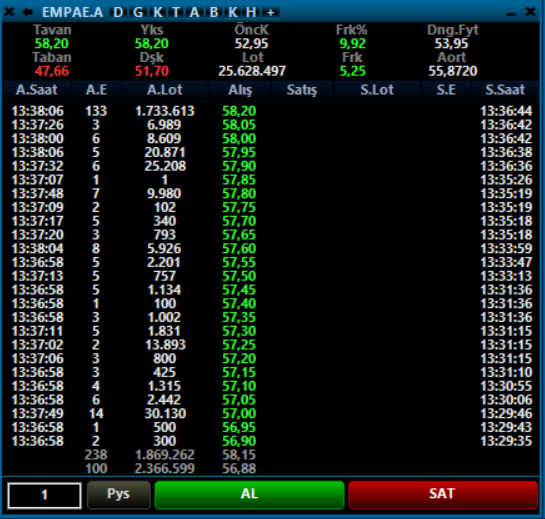Click the back arrow in the title bar
This screenshot has width=545, height=519.
[27, 12]
